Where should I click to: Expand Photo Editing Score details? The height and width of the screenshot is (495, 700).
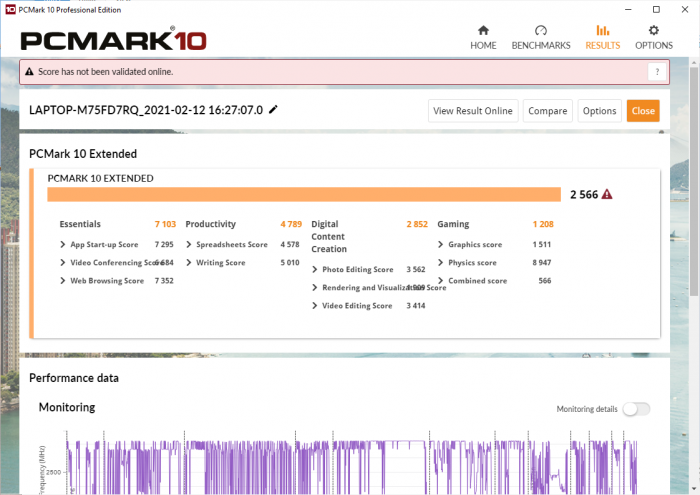(315, 269)
